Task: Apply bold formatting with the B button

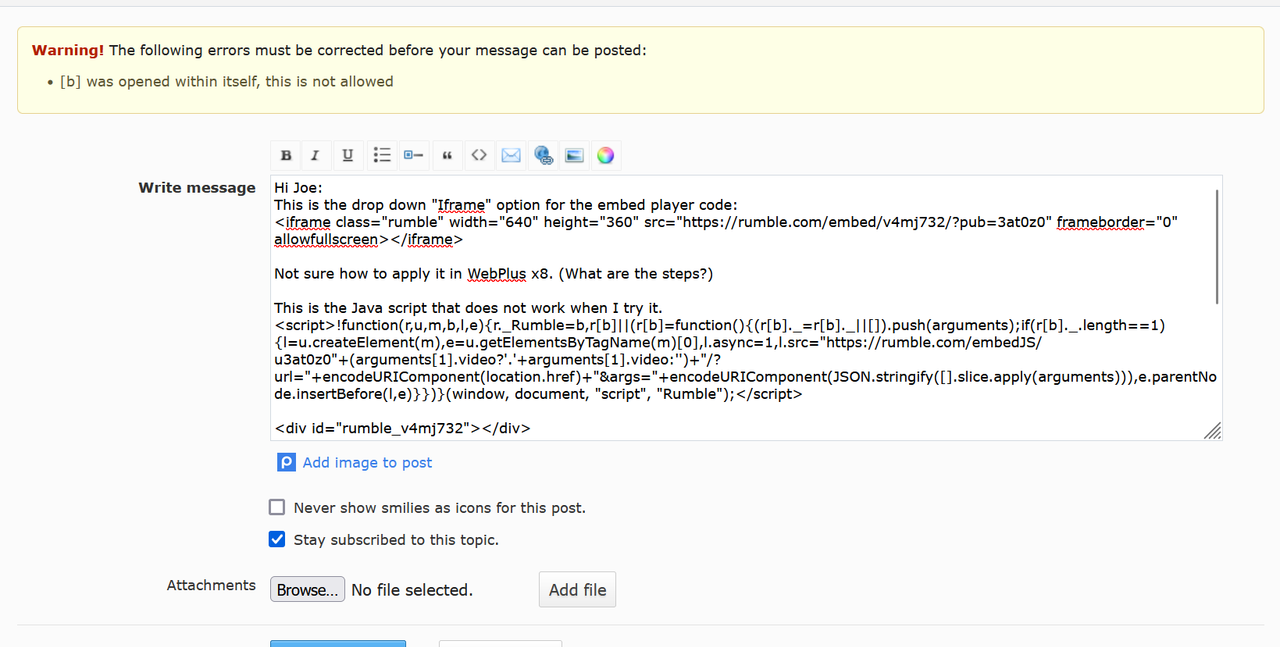Action: click(286, 155)
